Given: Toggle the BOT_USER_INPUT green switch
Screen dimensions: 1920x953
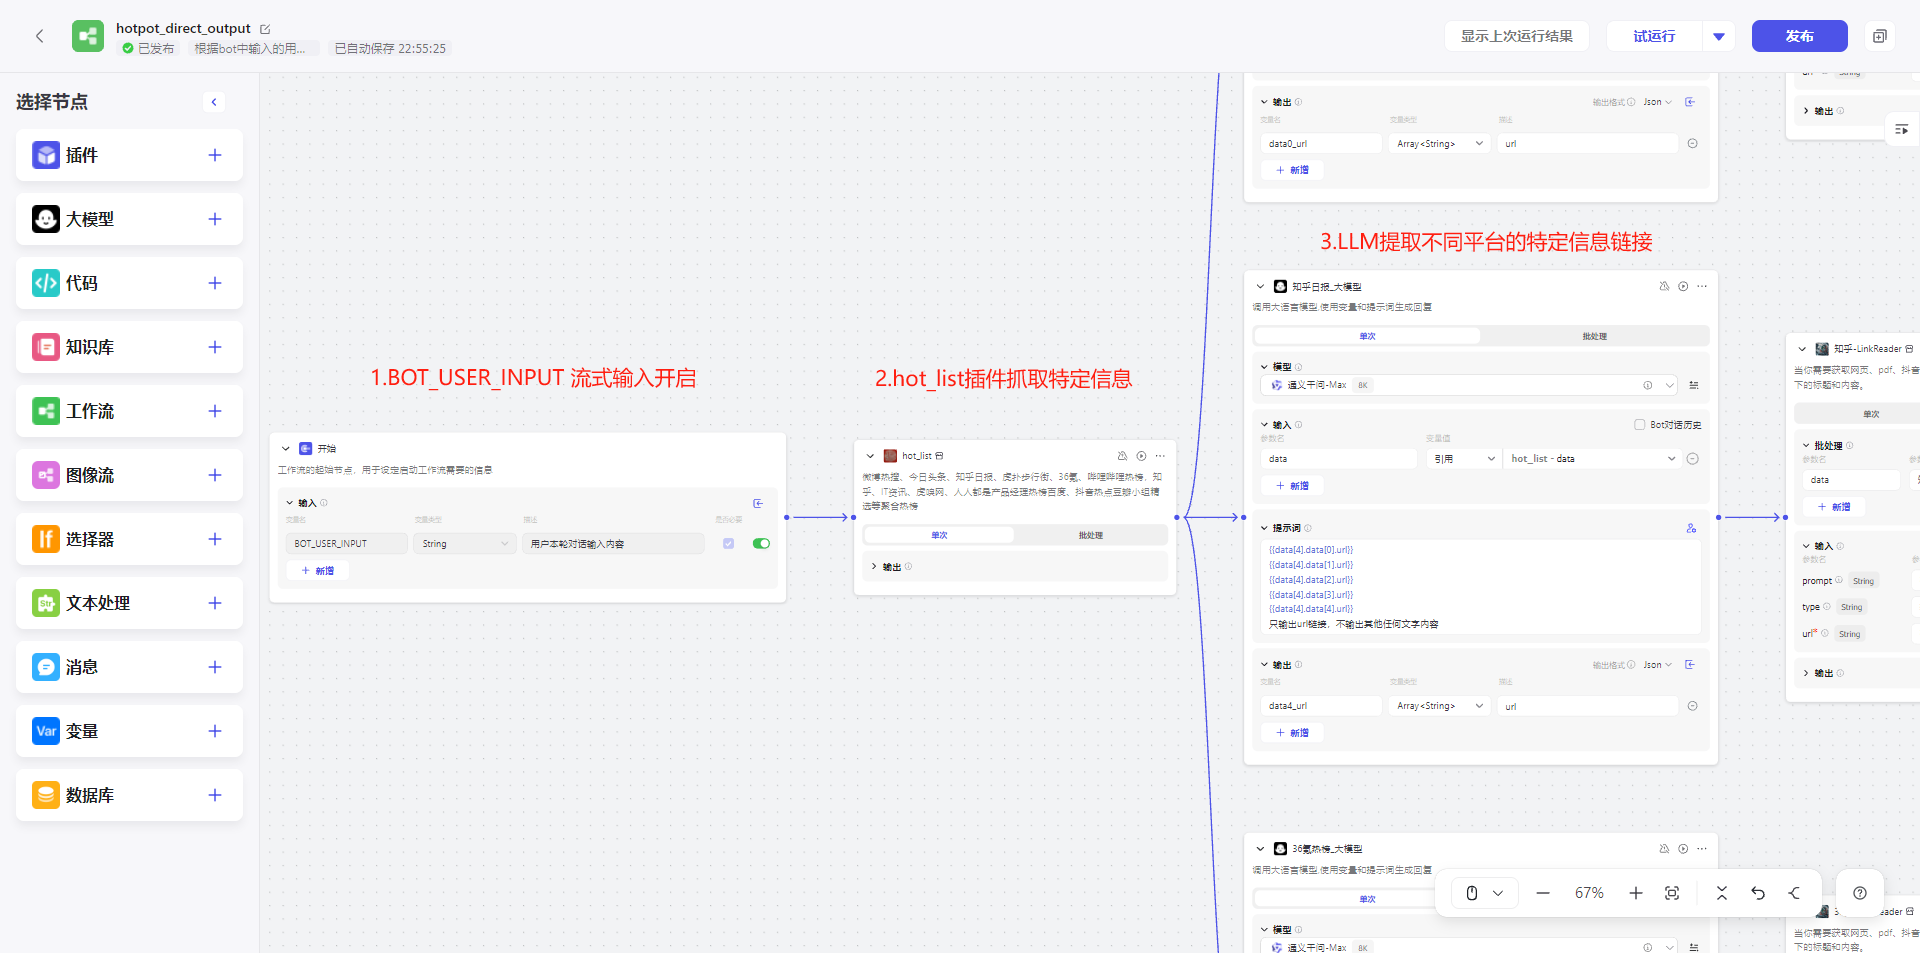Looking at the screenshot, I should (761, 544).
